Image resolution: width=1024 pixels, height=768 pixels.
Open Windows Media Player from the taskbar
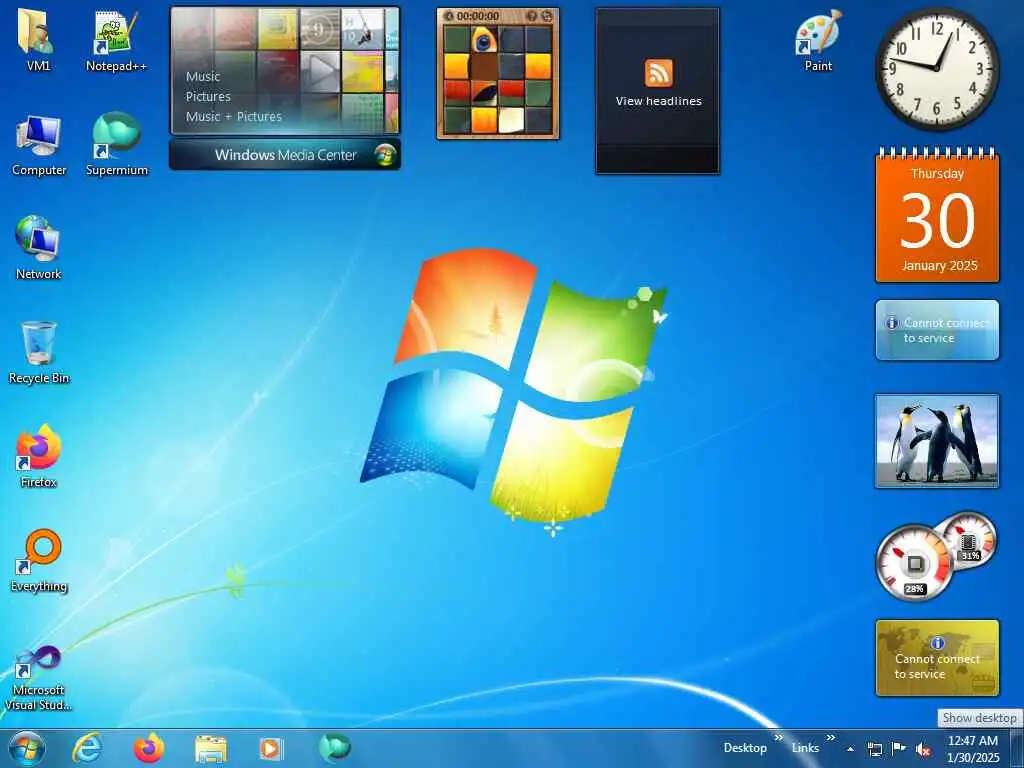(272, 748)
